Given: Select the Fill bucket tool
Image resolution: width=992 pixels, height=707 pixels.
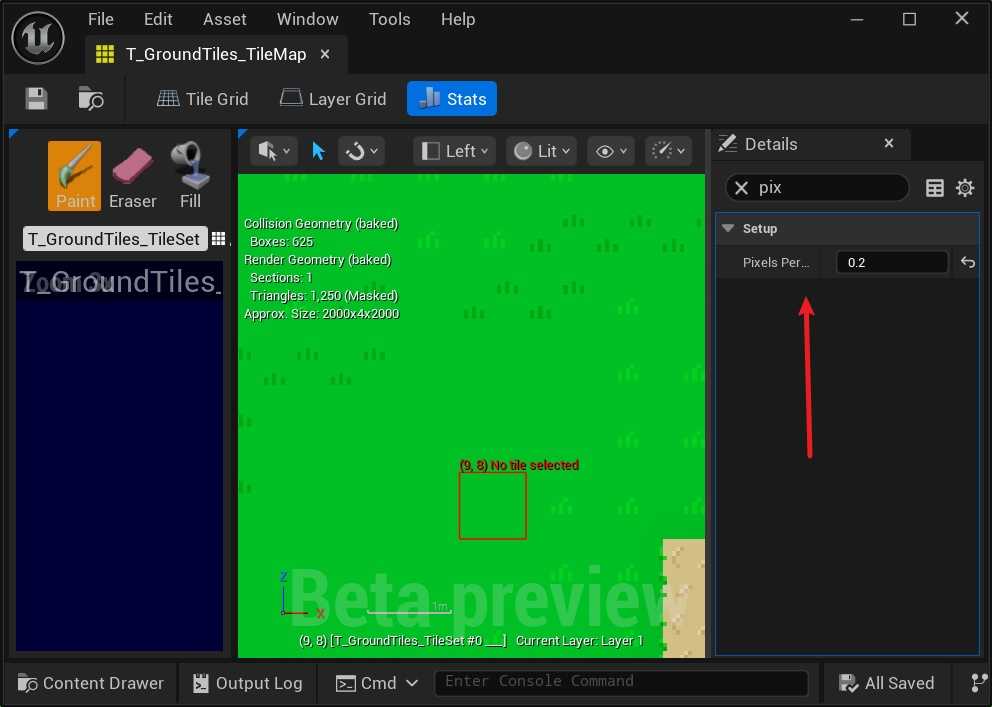Looking at the screenshot, I should [190, 175].
